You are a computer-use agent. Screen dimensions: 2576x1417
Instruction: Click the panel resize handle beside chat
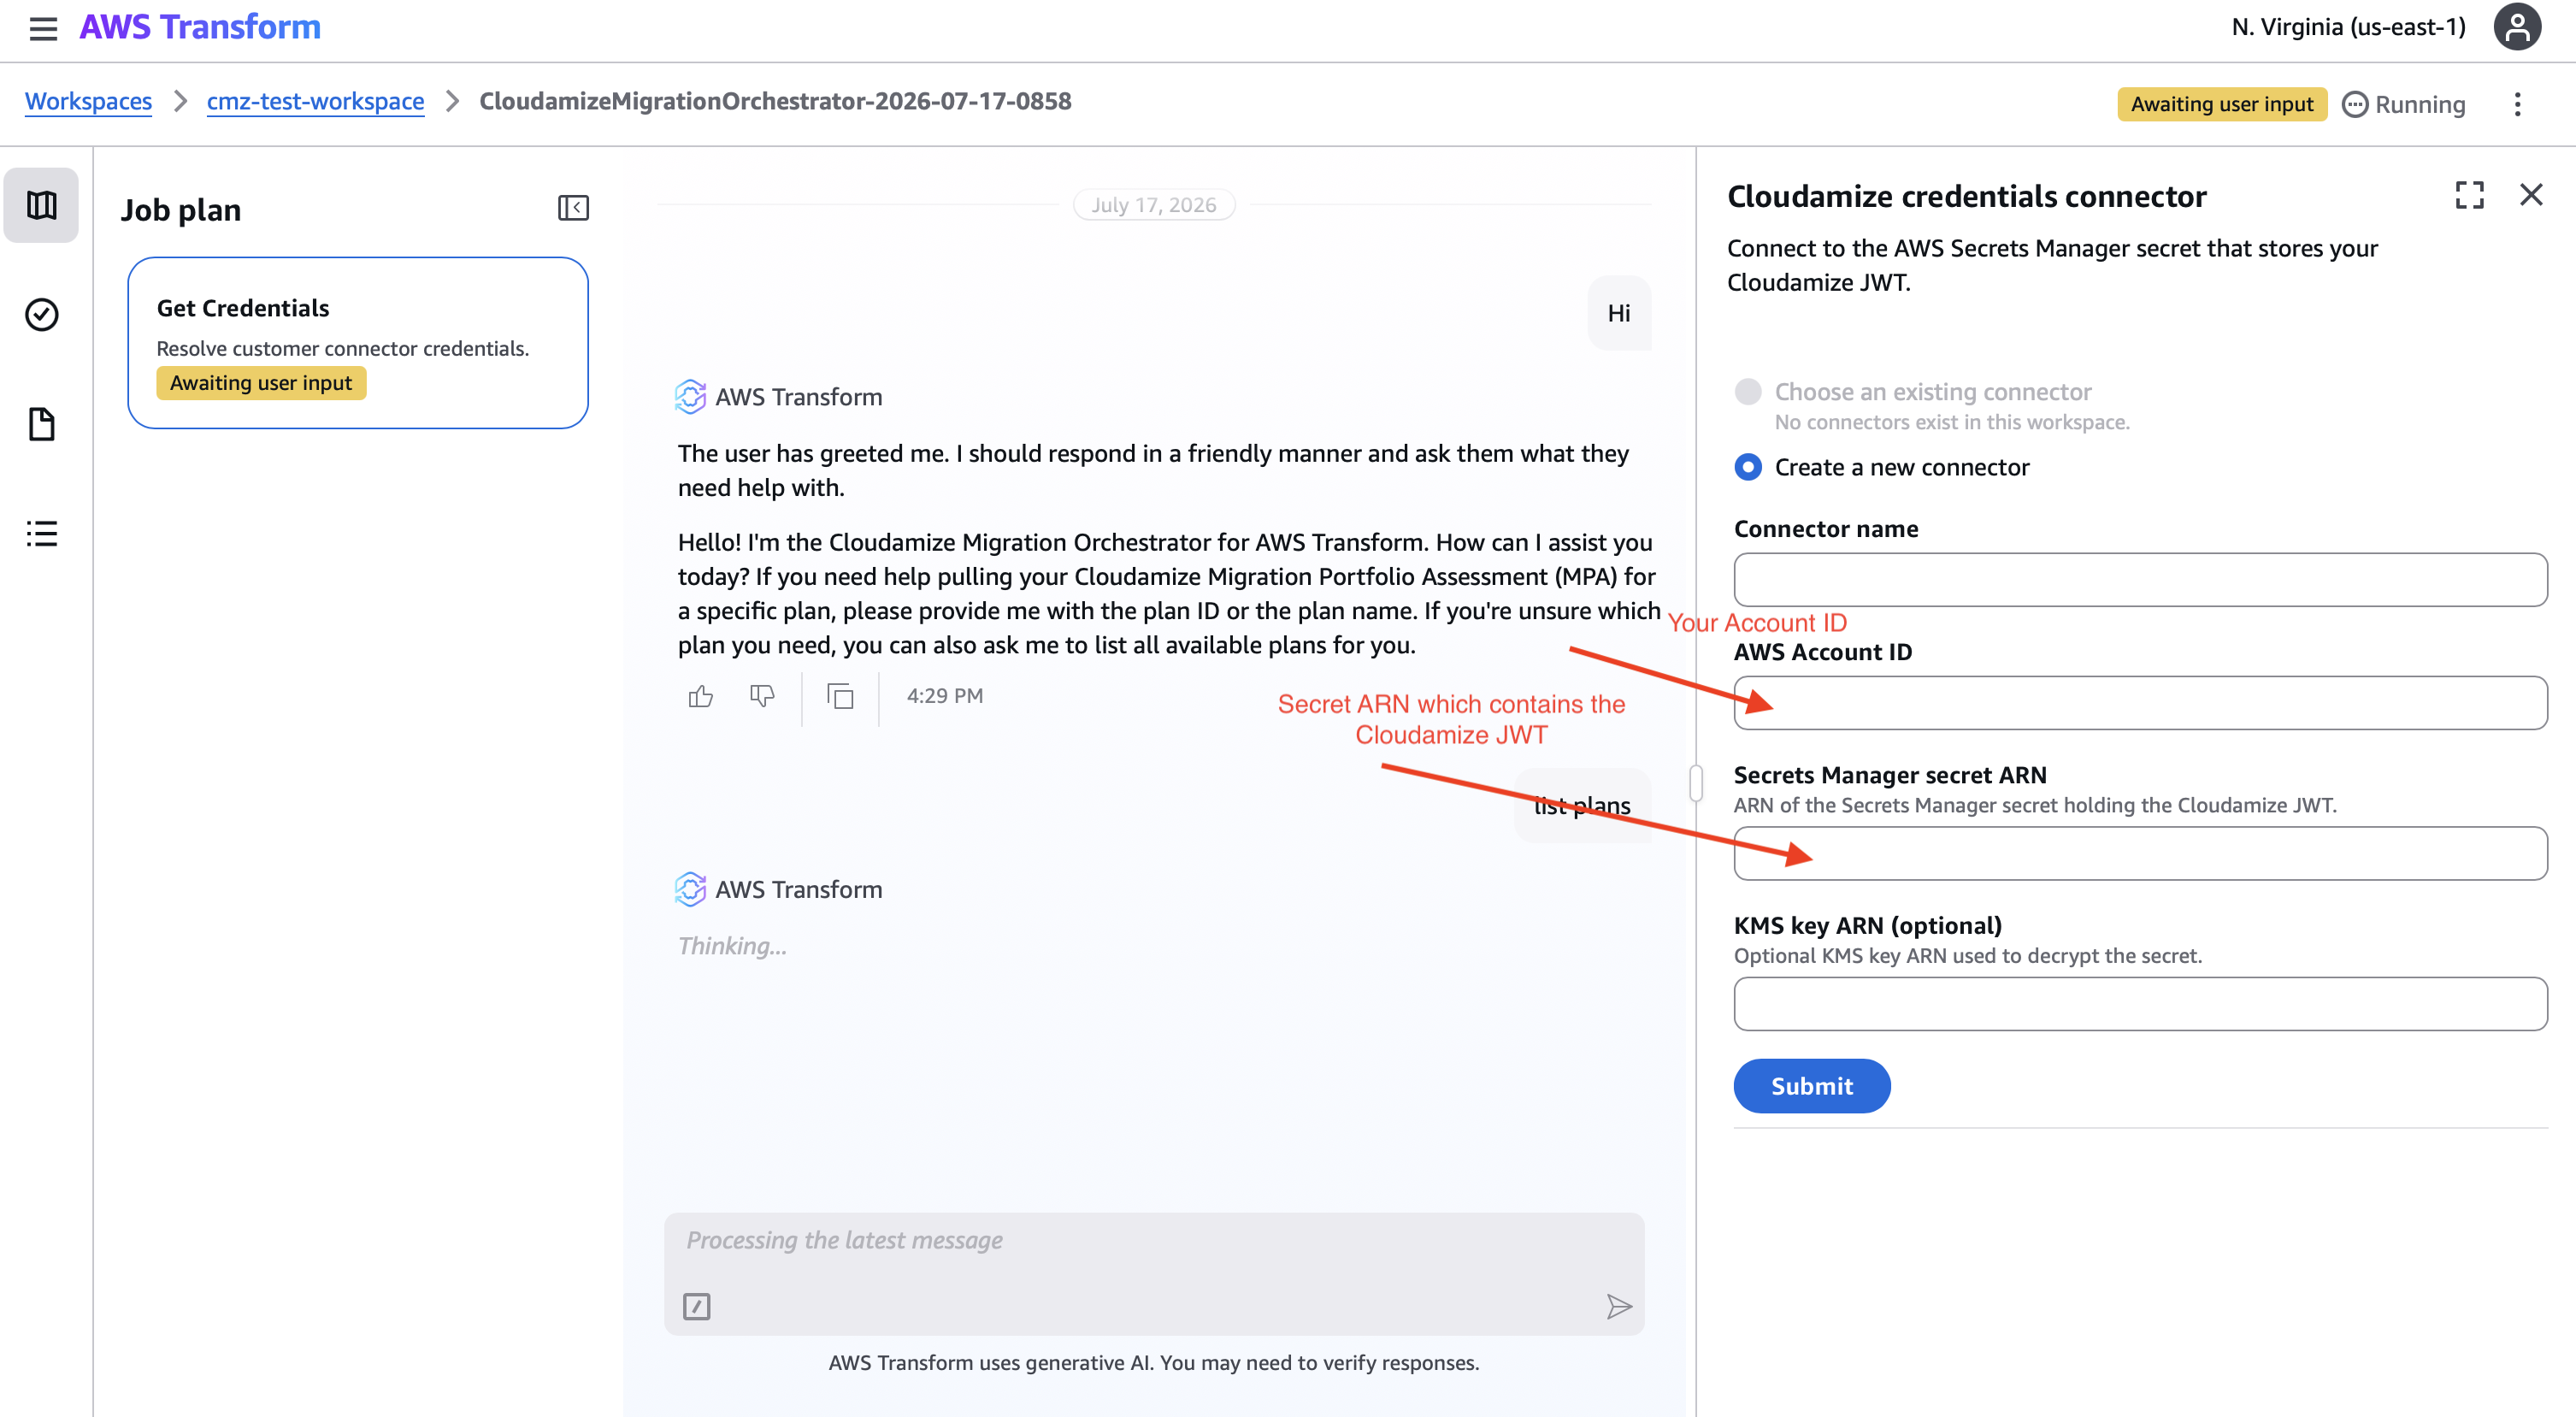tap(1696, 783)
